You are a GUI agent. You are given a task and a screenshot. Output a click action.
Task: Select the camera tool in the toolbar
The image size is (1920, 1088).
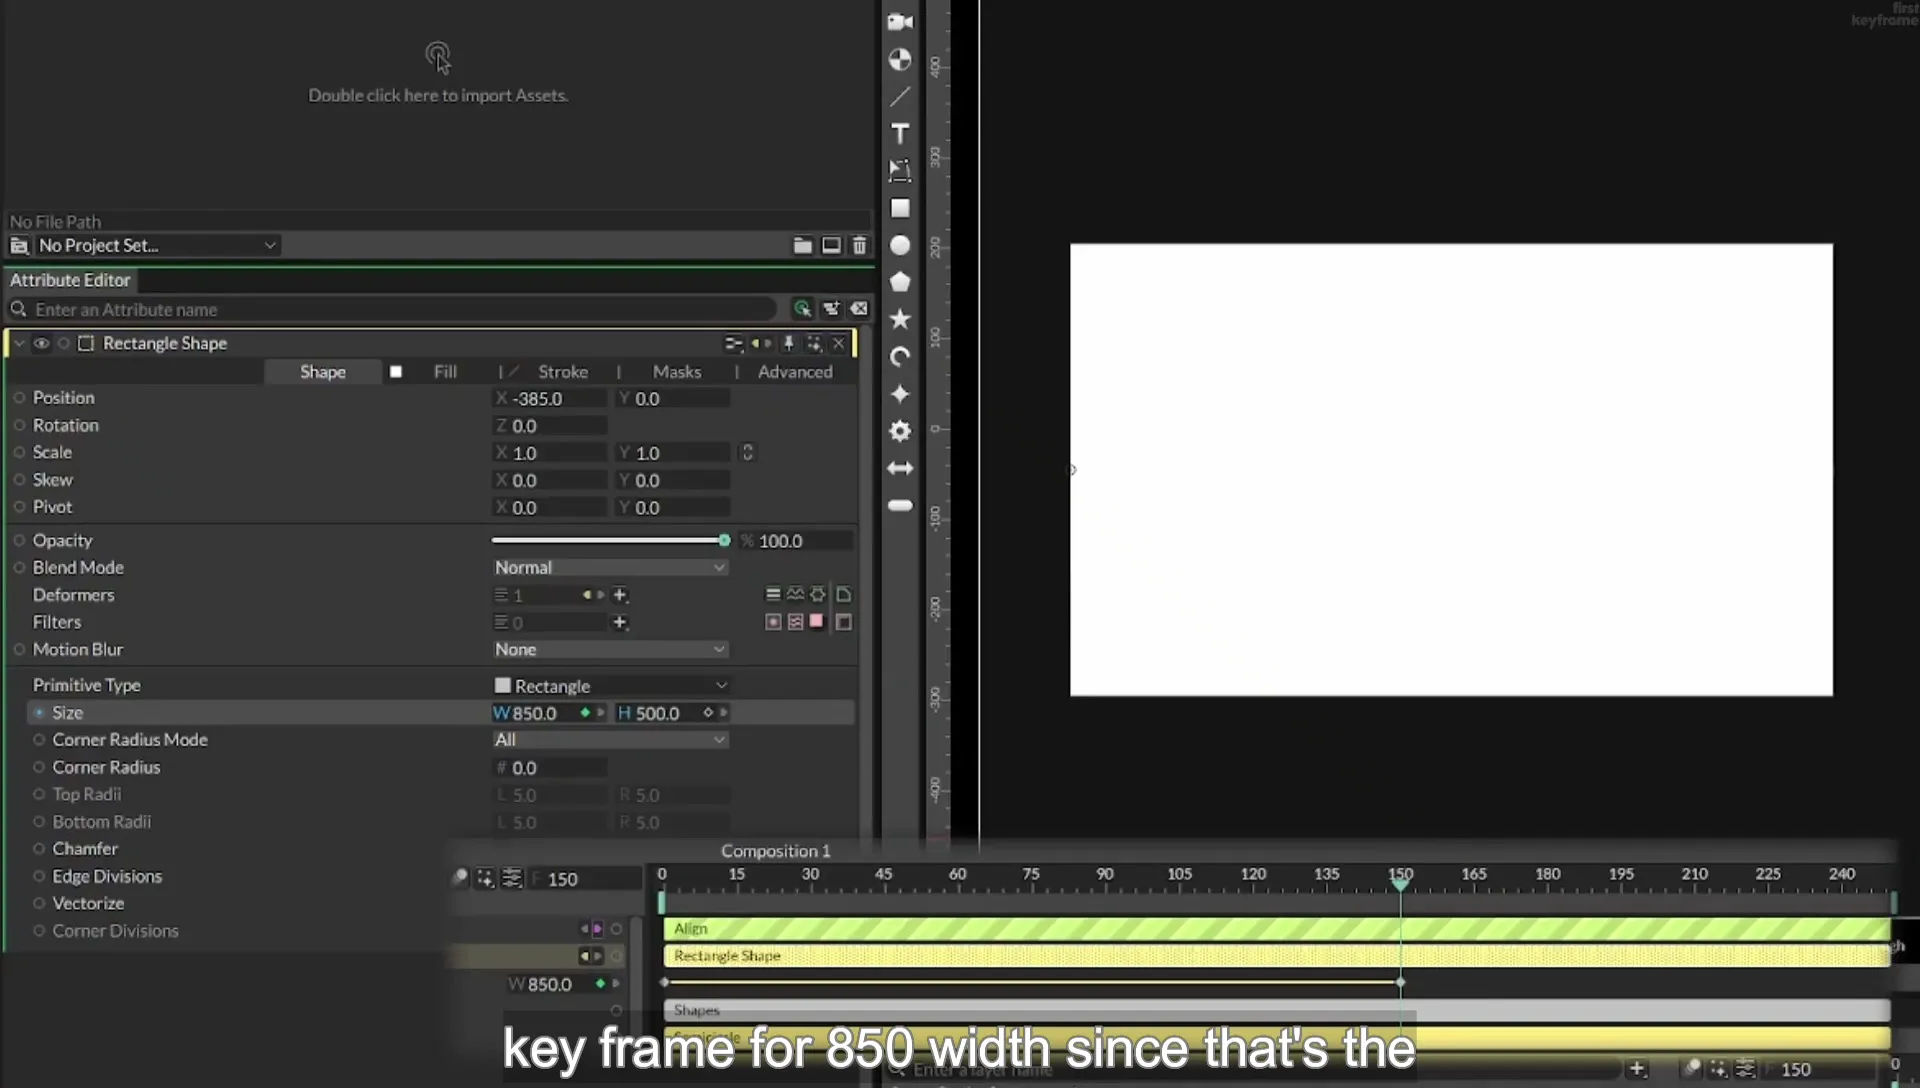coord(900,22)
